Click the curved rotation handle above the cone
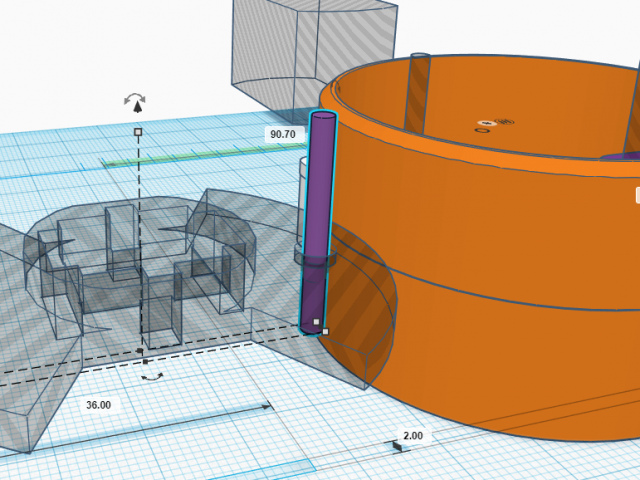 click(135, 97)
